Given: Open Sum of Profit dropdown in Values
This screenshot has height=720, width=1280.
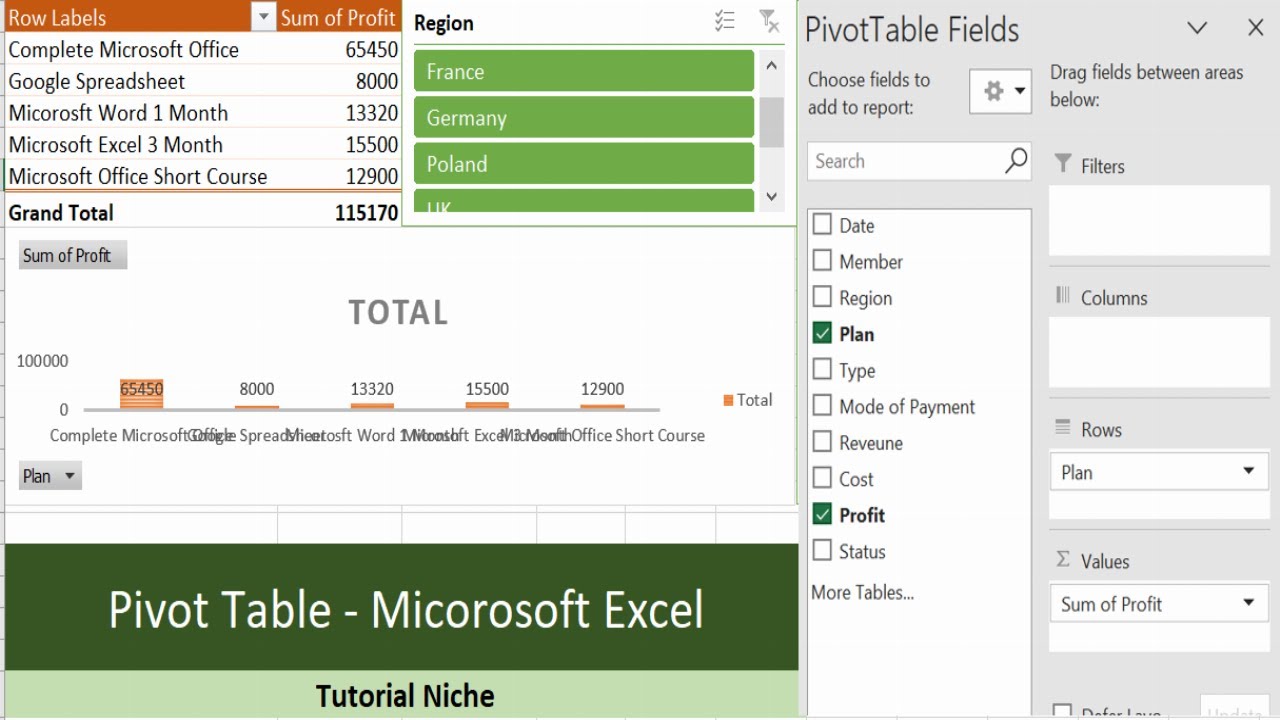Looking at the screenshot, I should pyautogui.click(x=1248, y=603).
